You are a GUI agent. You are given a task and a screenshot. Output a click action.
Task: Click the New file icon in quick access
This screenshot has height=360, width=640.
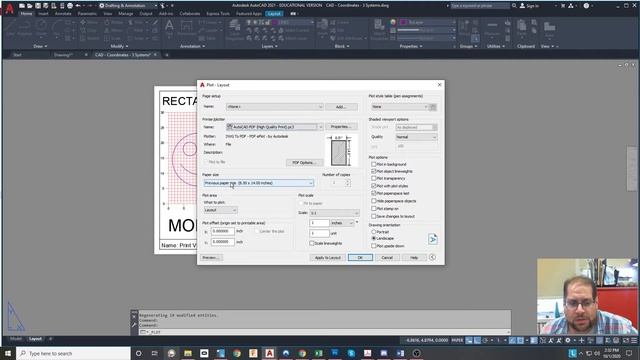22,6
